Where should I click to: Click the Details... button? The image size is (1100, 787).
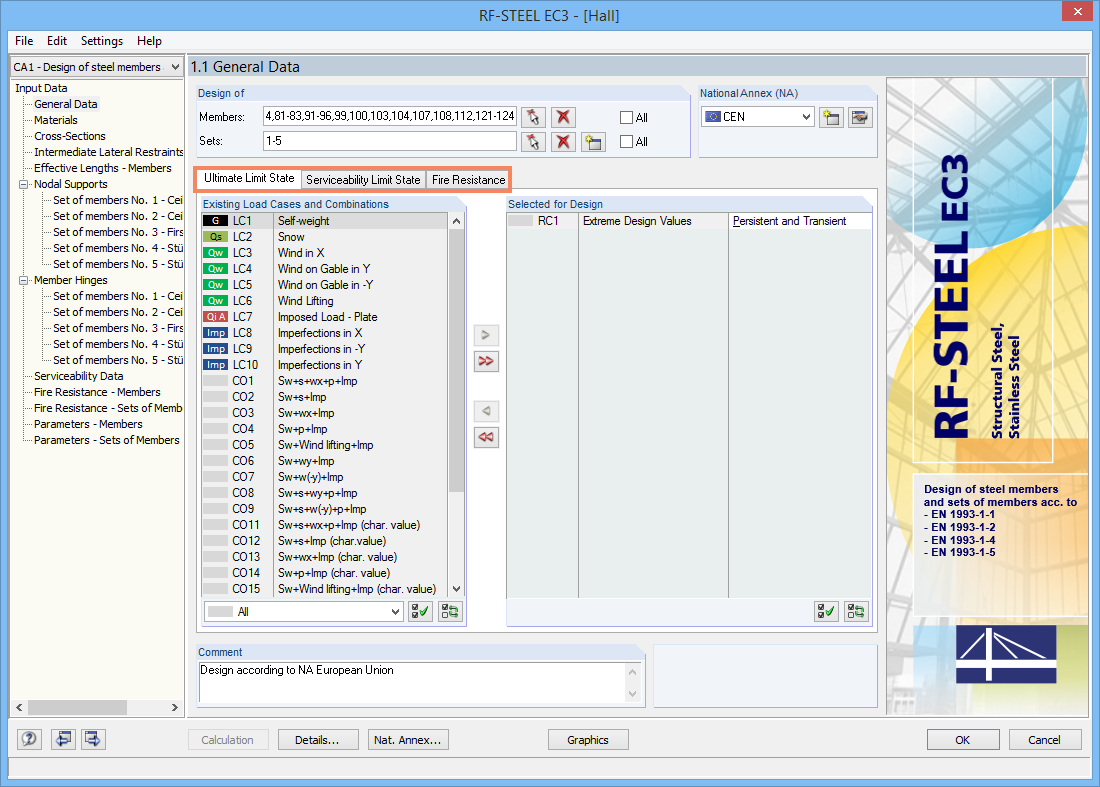[318, 740]
